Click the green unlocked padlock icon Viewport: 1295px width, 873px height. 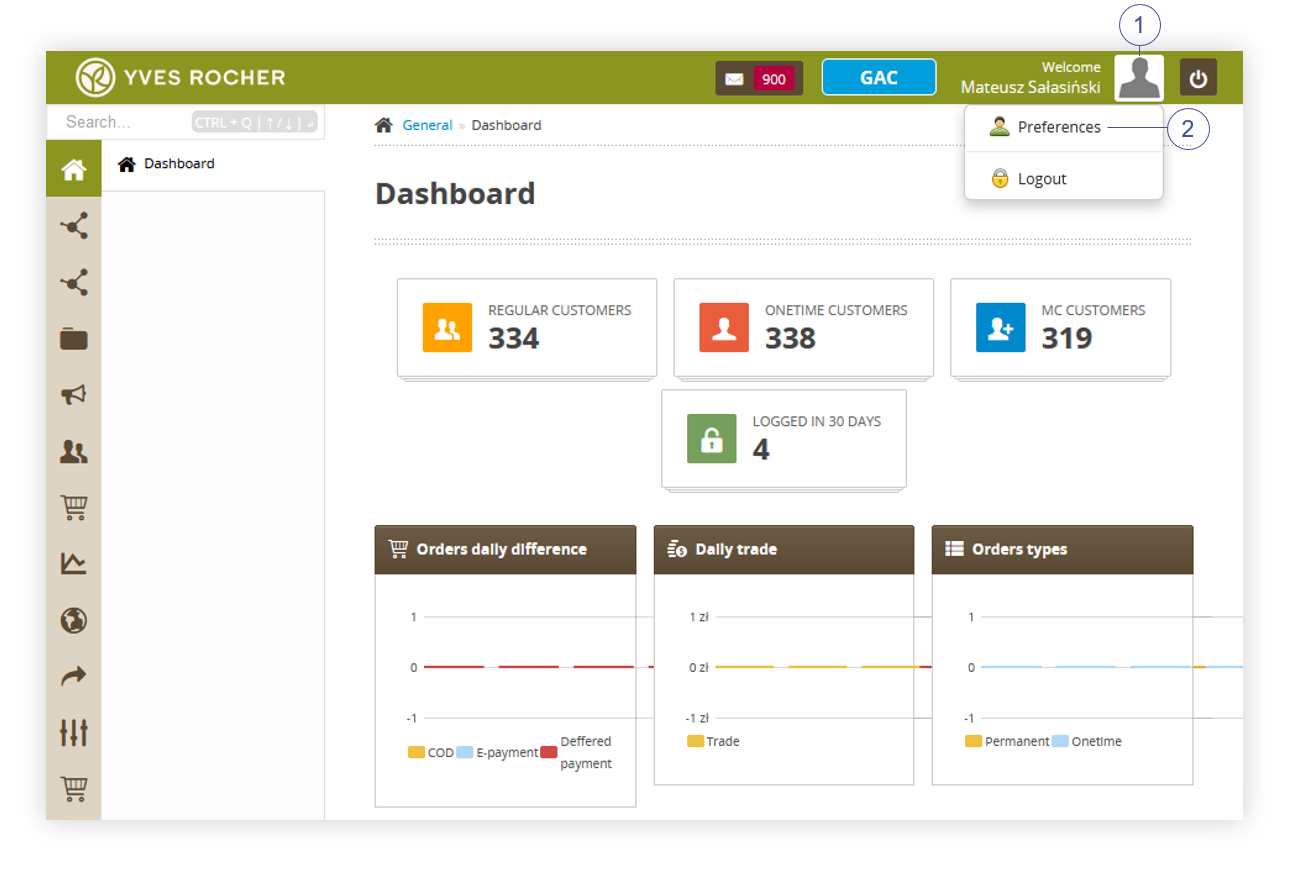pos(712,439)
